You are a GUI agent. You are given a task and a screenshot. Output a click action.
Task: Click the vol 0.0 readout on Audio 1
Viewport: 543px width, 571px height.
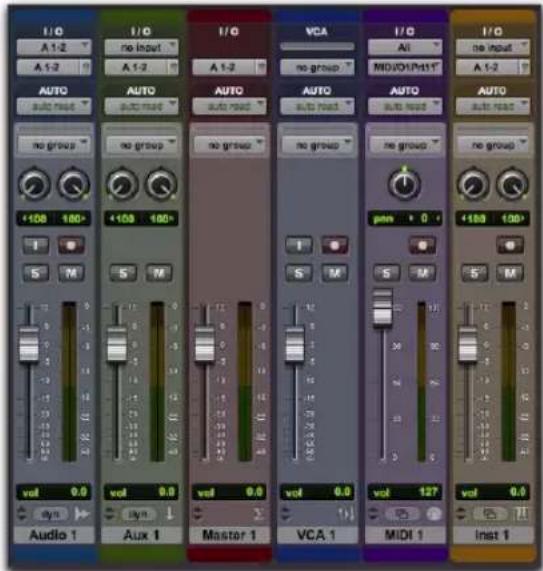54,492
